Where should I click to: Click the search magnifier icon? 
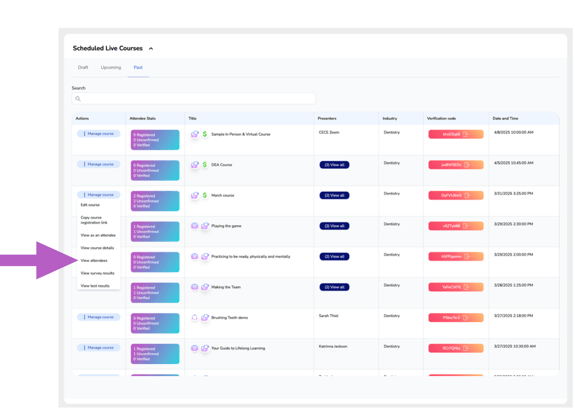[x=78, y=99]
